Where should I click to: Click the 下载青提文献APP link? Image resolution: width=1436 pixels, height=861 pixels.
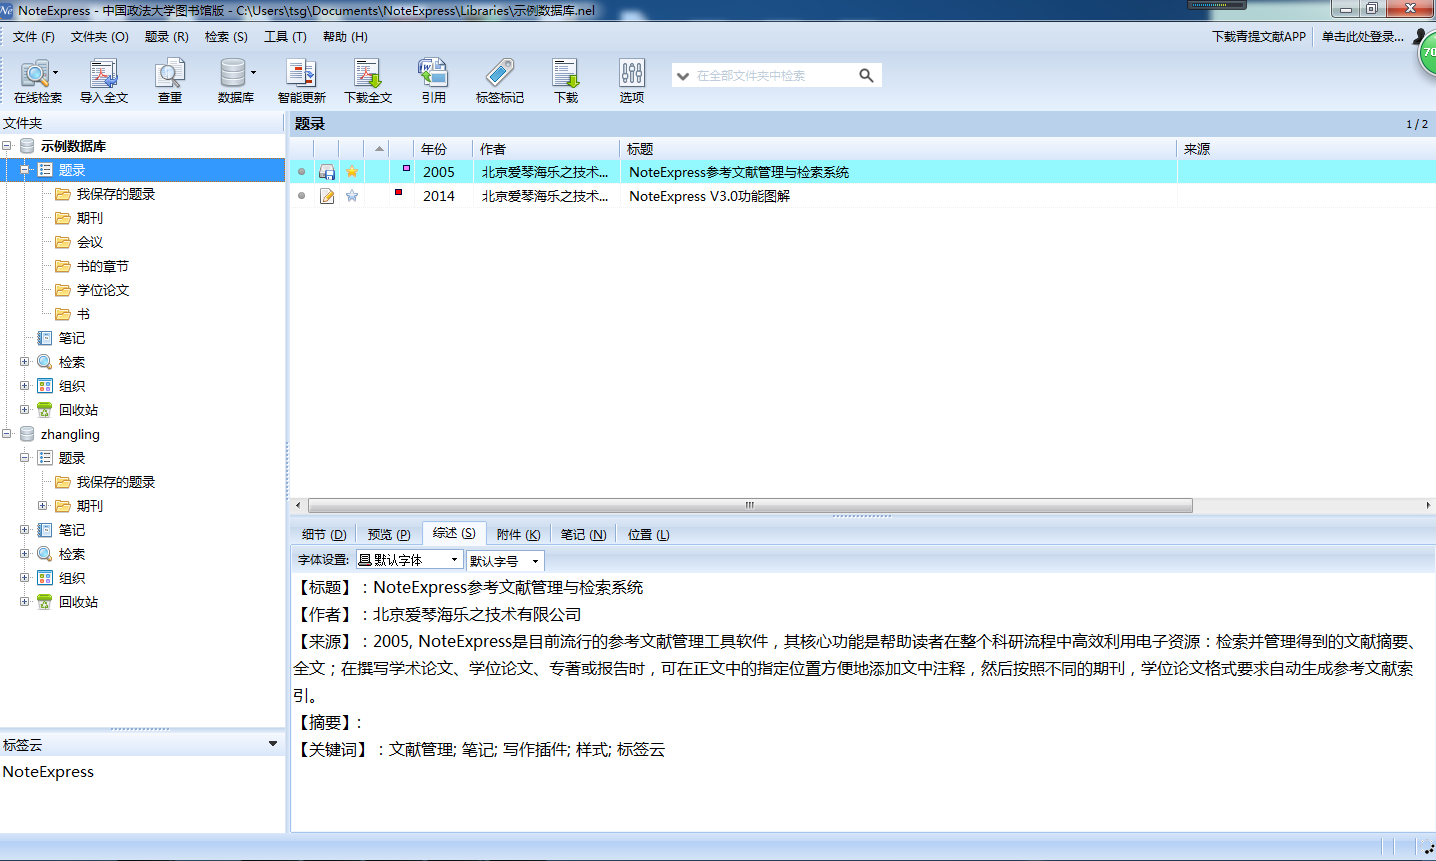pyautogui.click(x=1259, y=37)
